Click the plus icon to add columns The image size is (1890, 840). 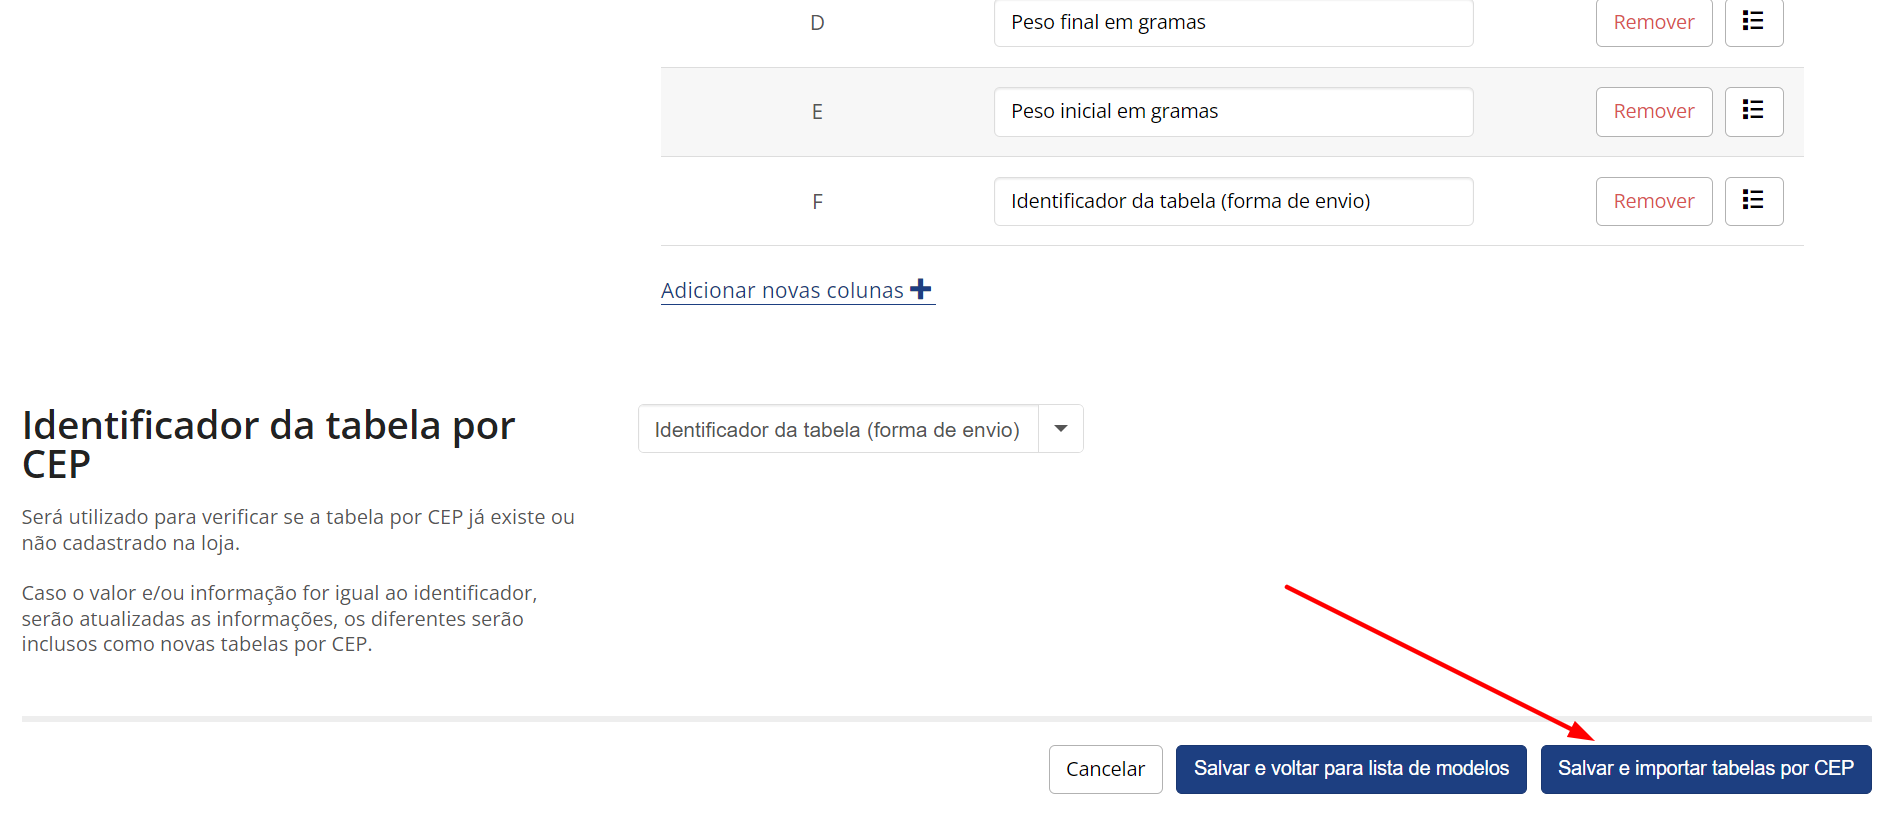(921, 290)
